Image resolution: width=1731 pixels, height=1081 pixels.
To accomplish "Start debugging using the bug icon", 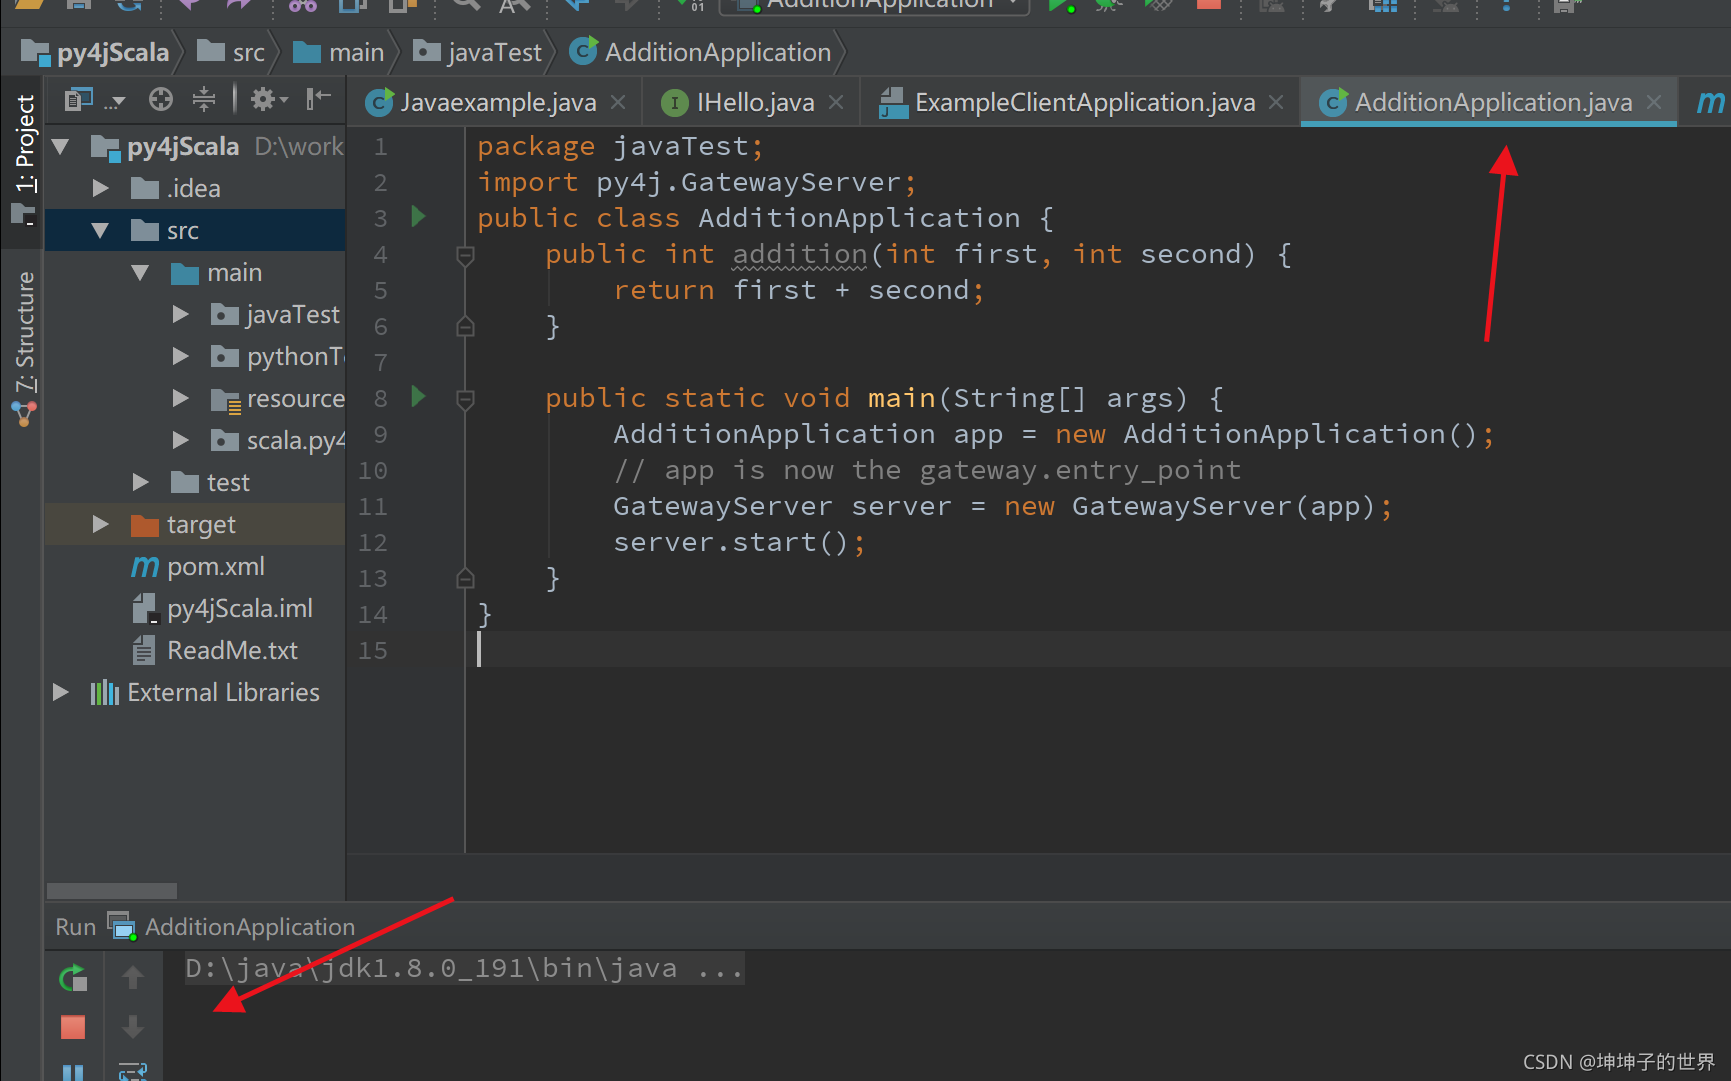I will 1108,6.
